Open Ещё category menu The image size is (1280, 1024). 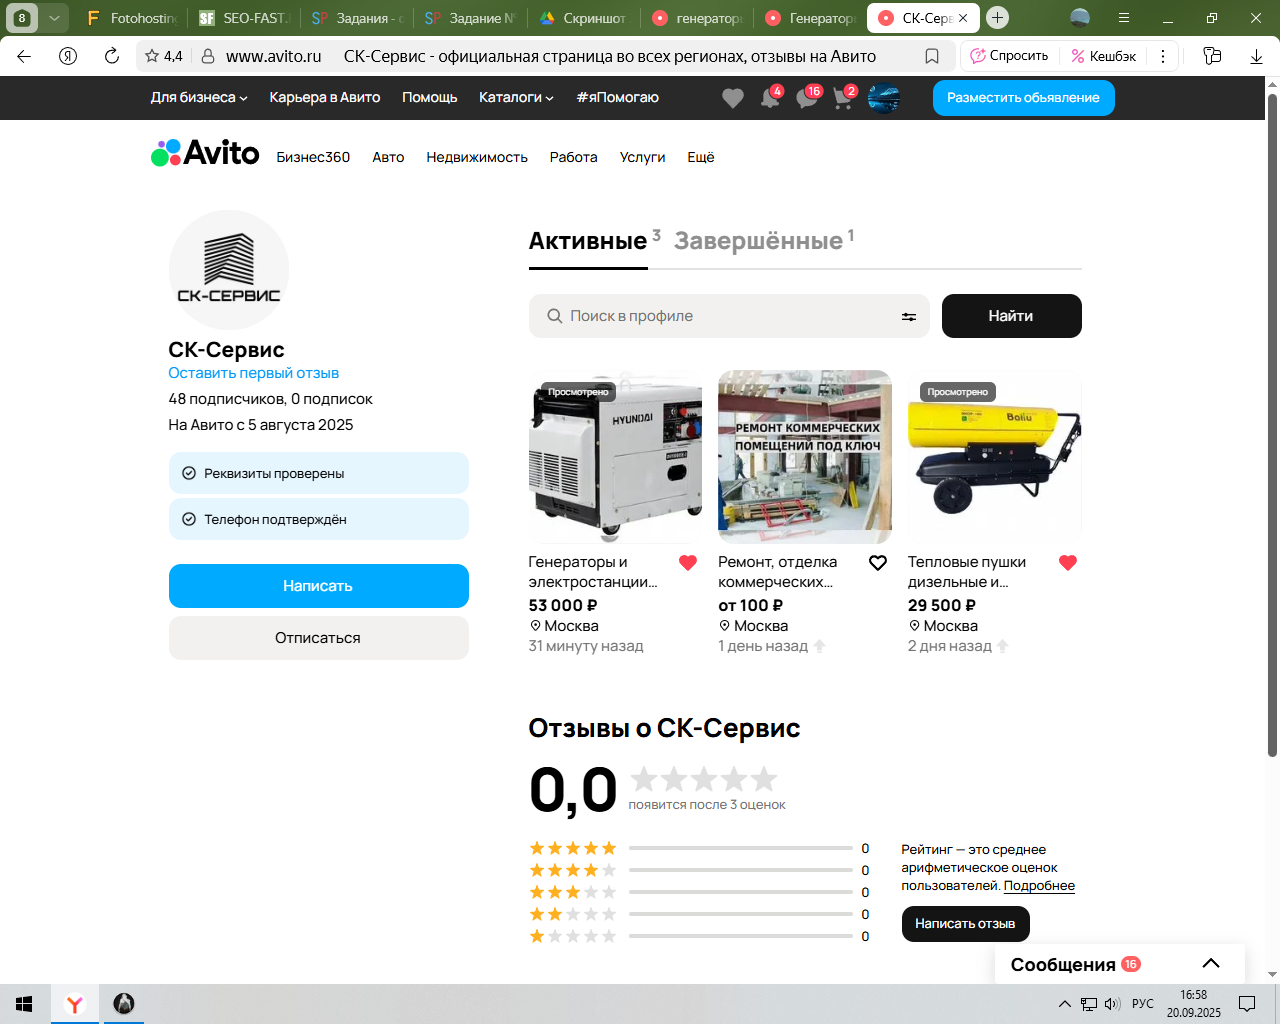[701, 157]
